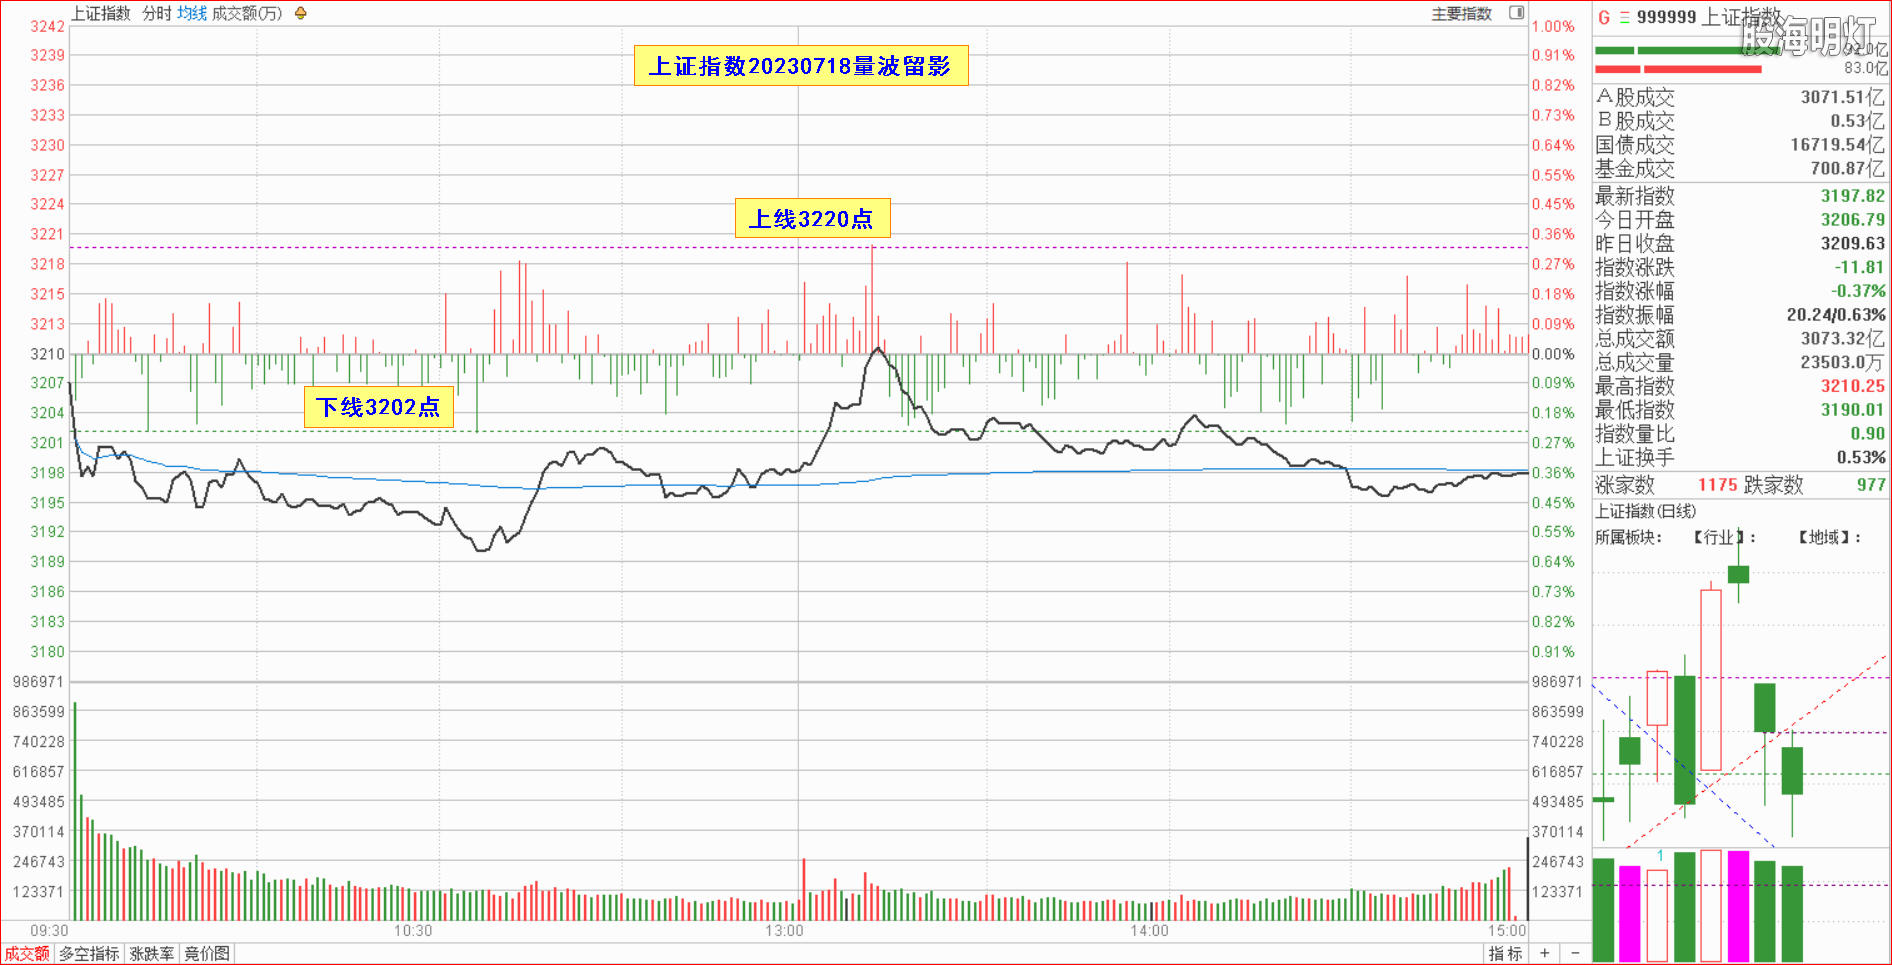Switch to 竞价图 bottom tab

207,953
